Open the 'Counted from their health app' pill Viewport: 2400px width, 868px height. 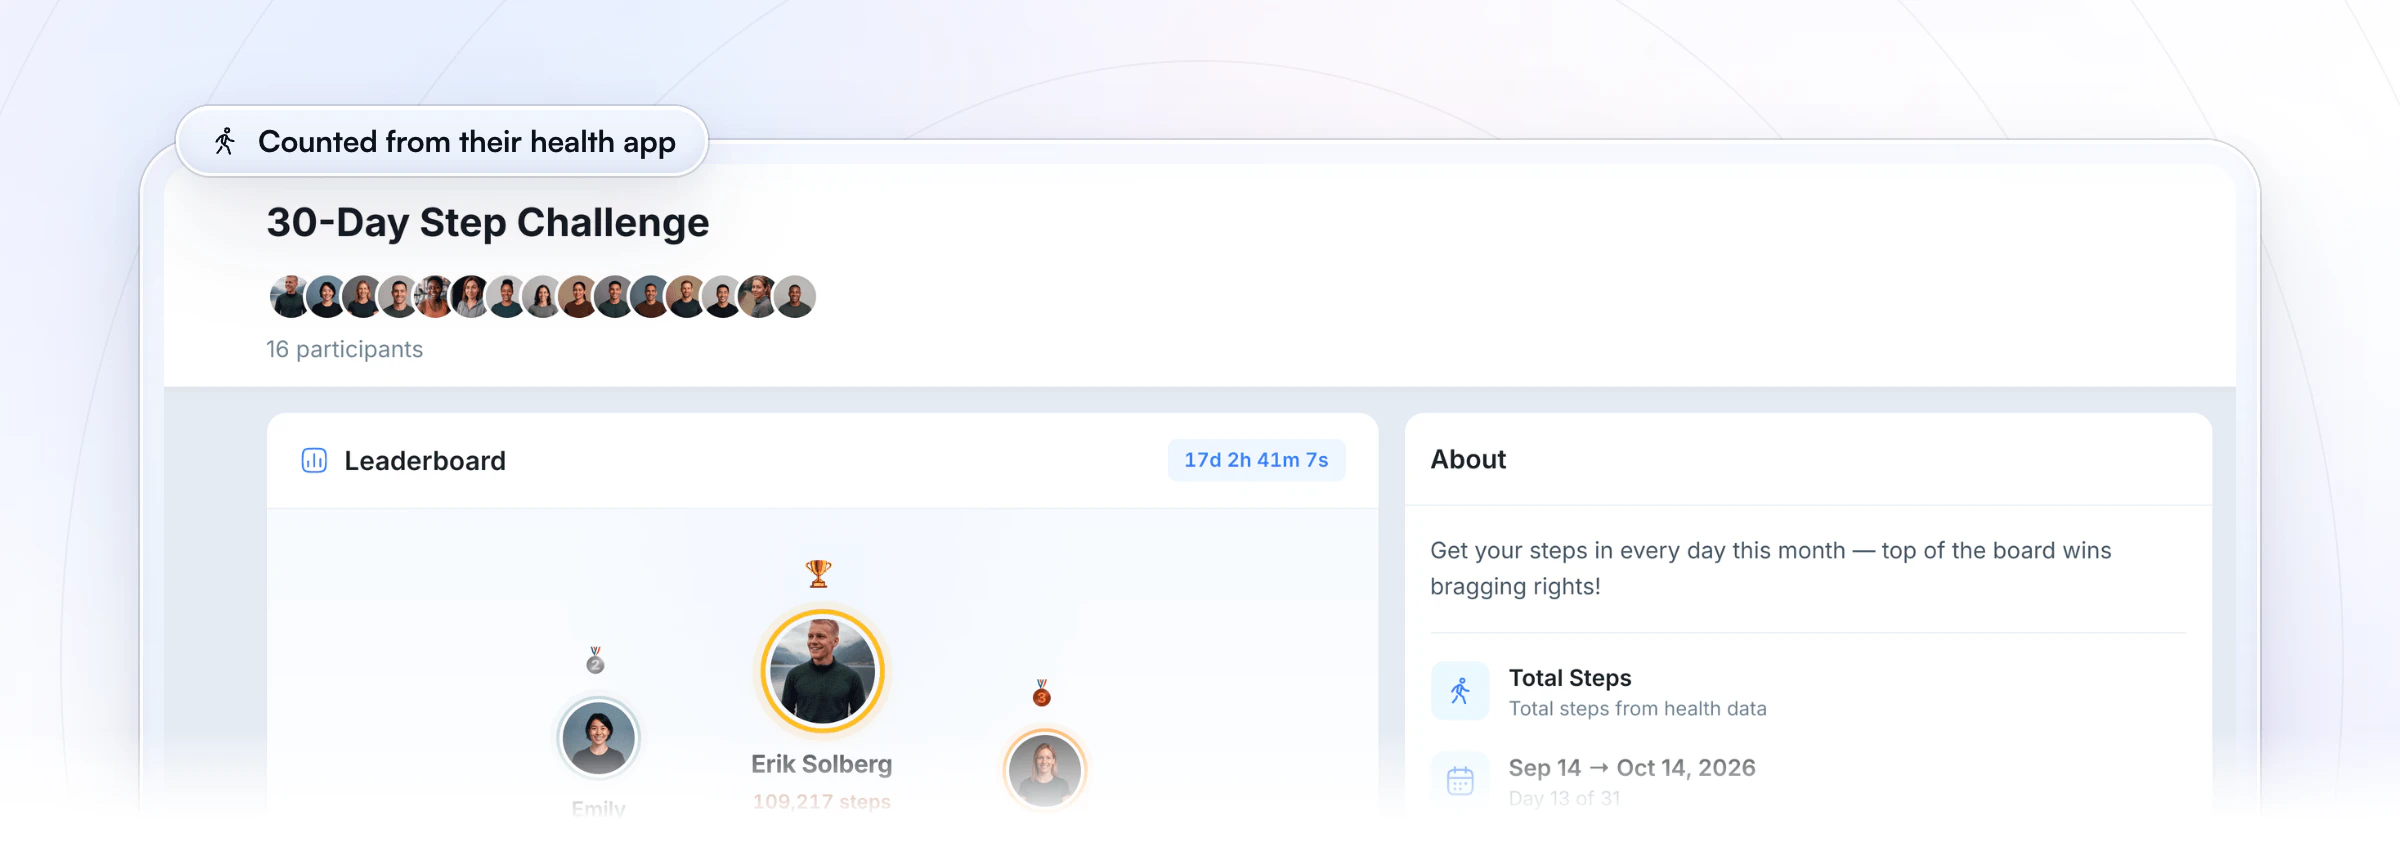pos(442,142)
